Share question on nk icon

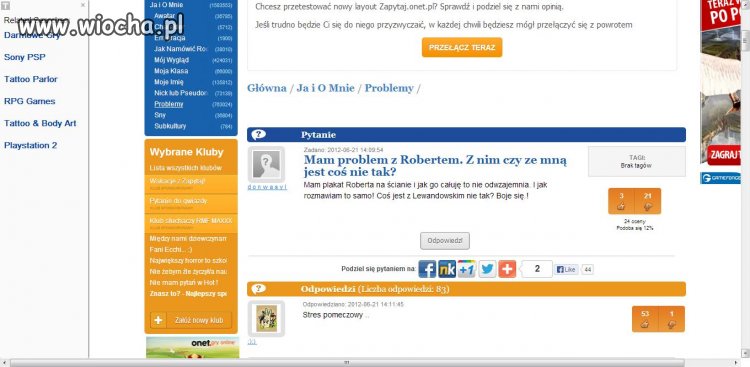[x=447, y=269]
